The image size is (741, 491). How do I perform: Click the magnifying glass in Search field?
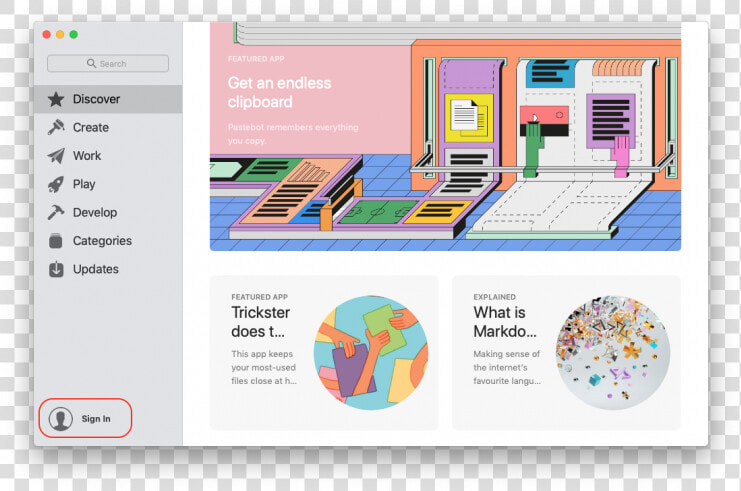91,63
